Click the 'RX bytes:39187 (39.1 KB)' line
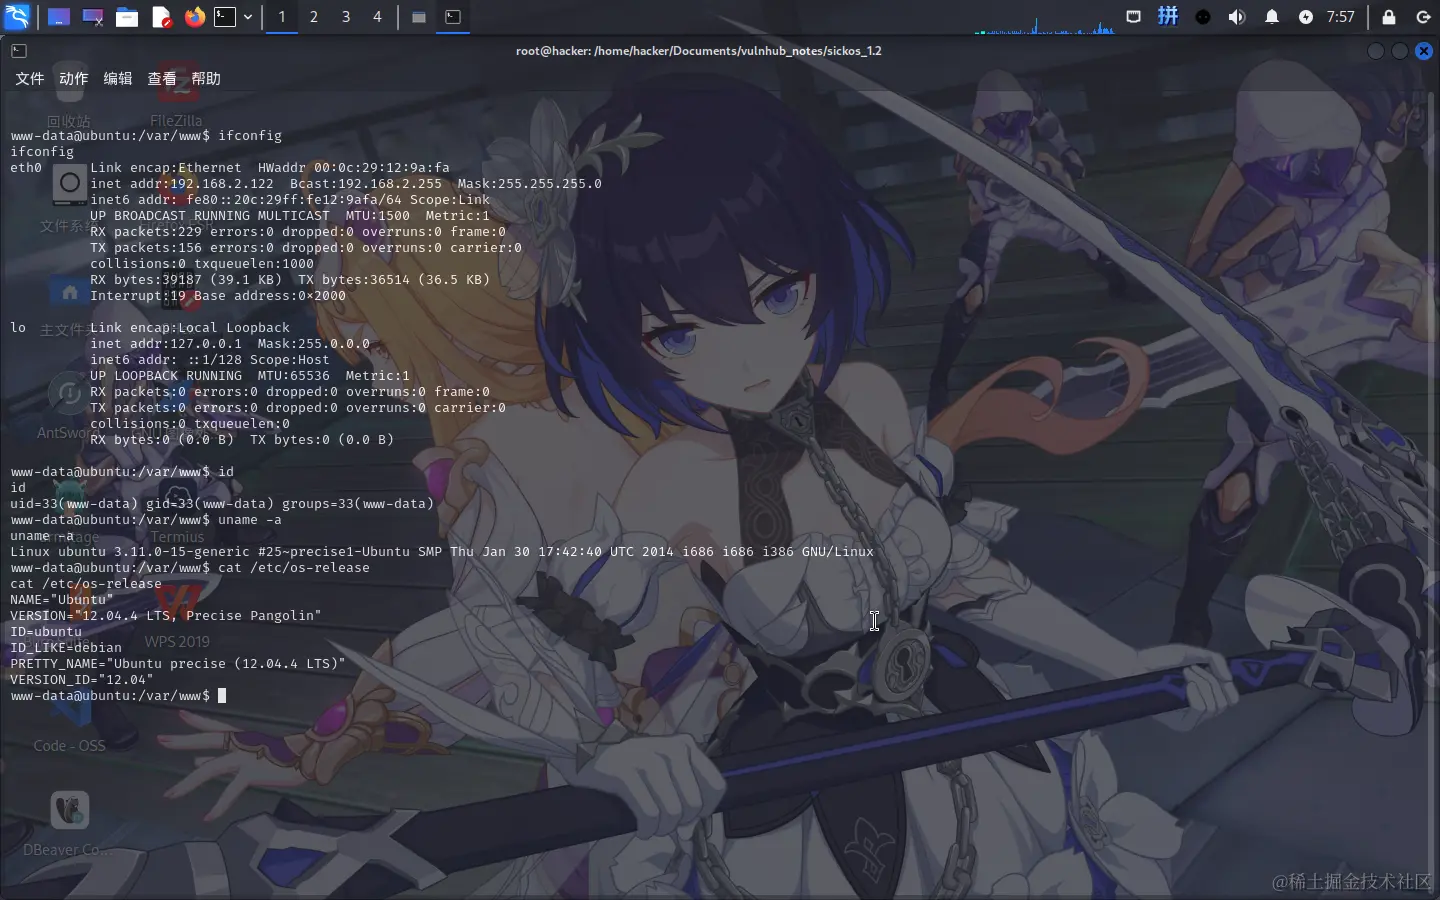 point(290,279)
